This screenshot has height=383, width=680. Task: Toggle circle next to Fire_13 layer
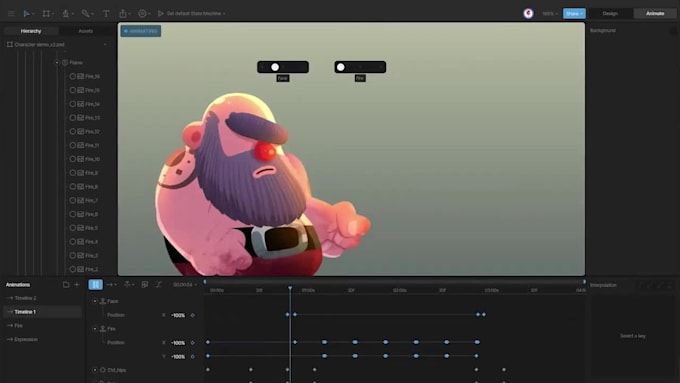(x=72, y=118)
